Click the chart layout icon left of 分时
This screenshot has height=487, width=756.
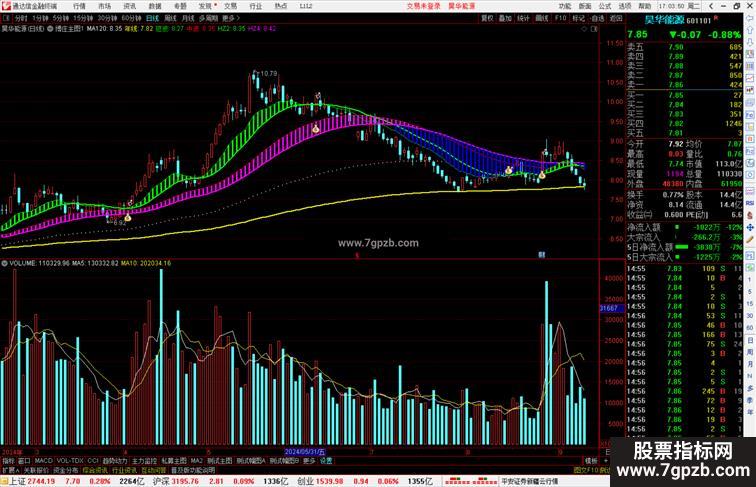point(6,18)
